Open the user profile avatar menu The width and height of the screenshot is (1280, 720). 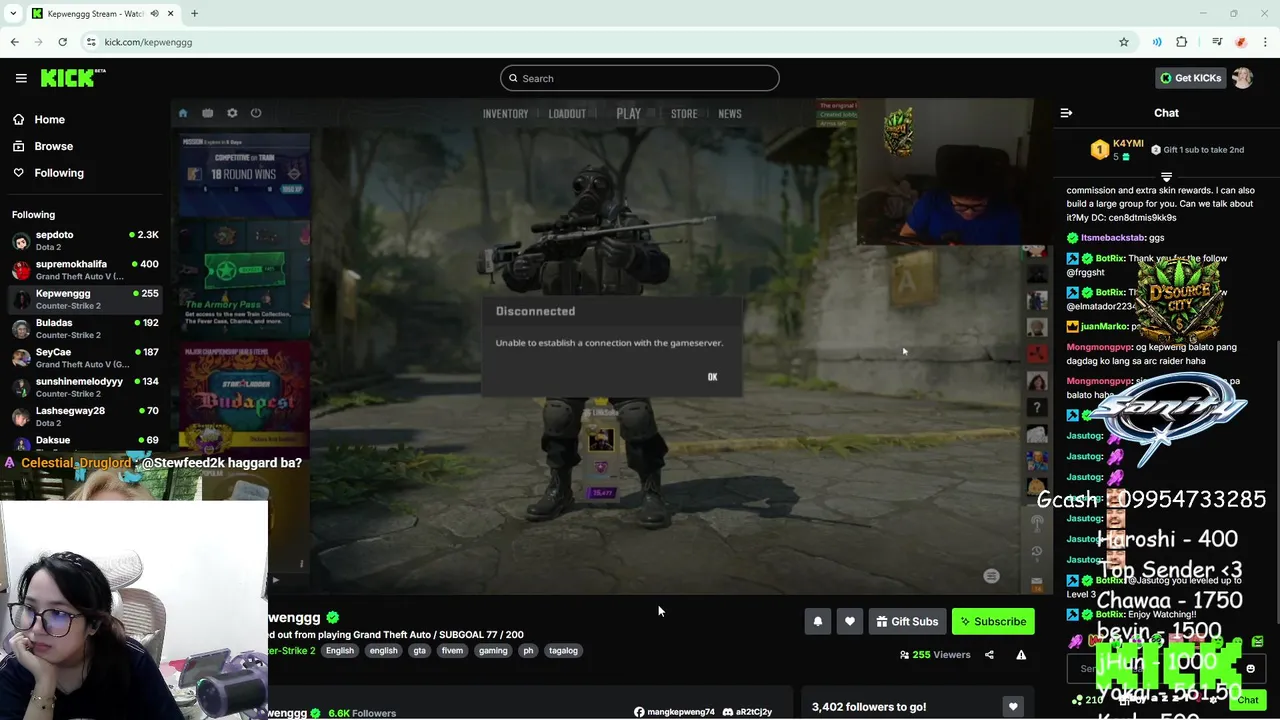tap(1243, 78)
